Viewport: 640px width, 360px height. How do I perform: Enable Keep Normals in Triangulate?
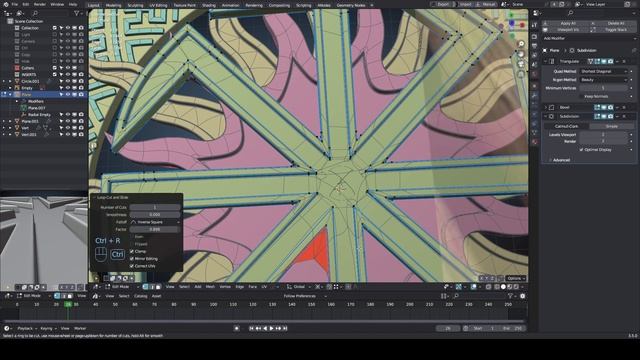click(582, 97)
